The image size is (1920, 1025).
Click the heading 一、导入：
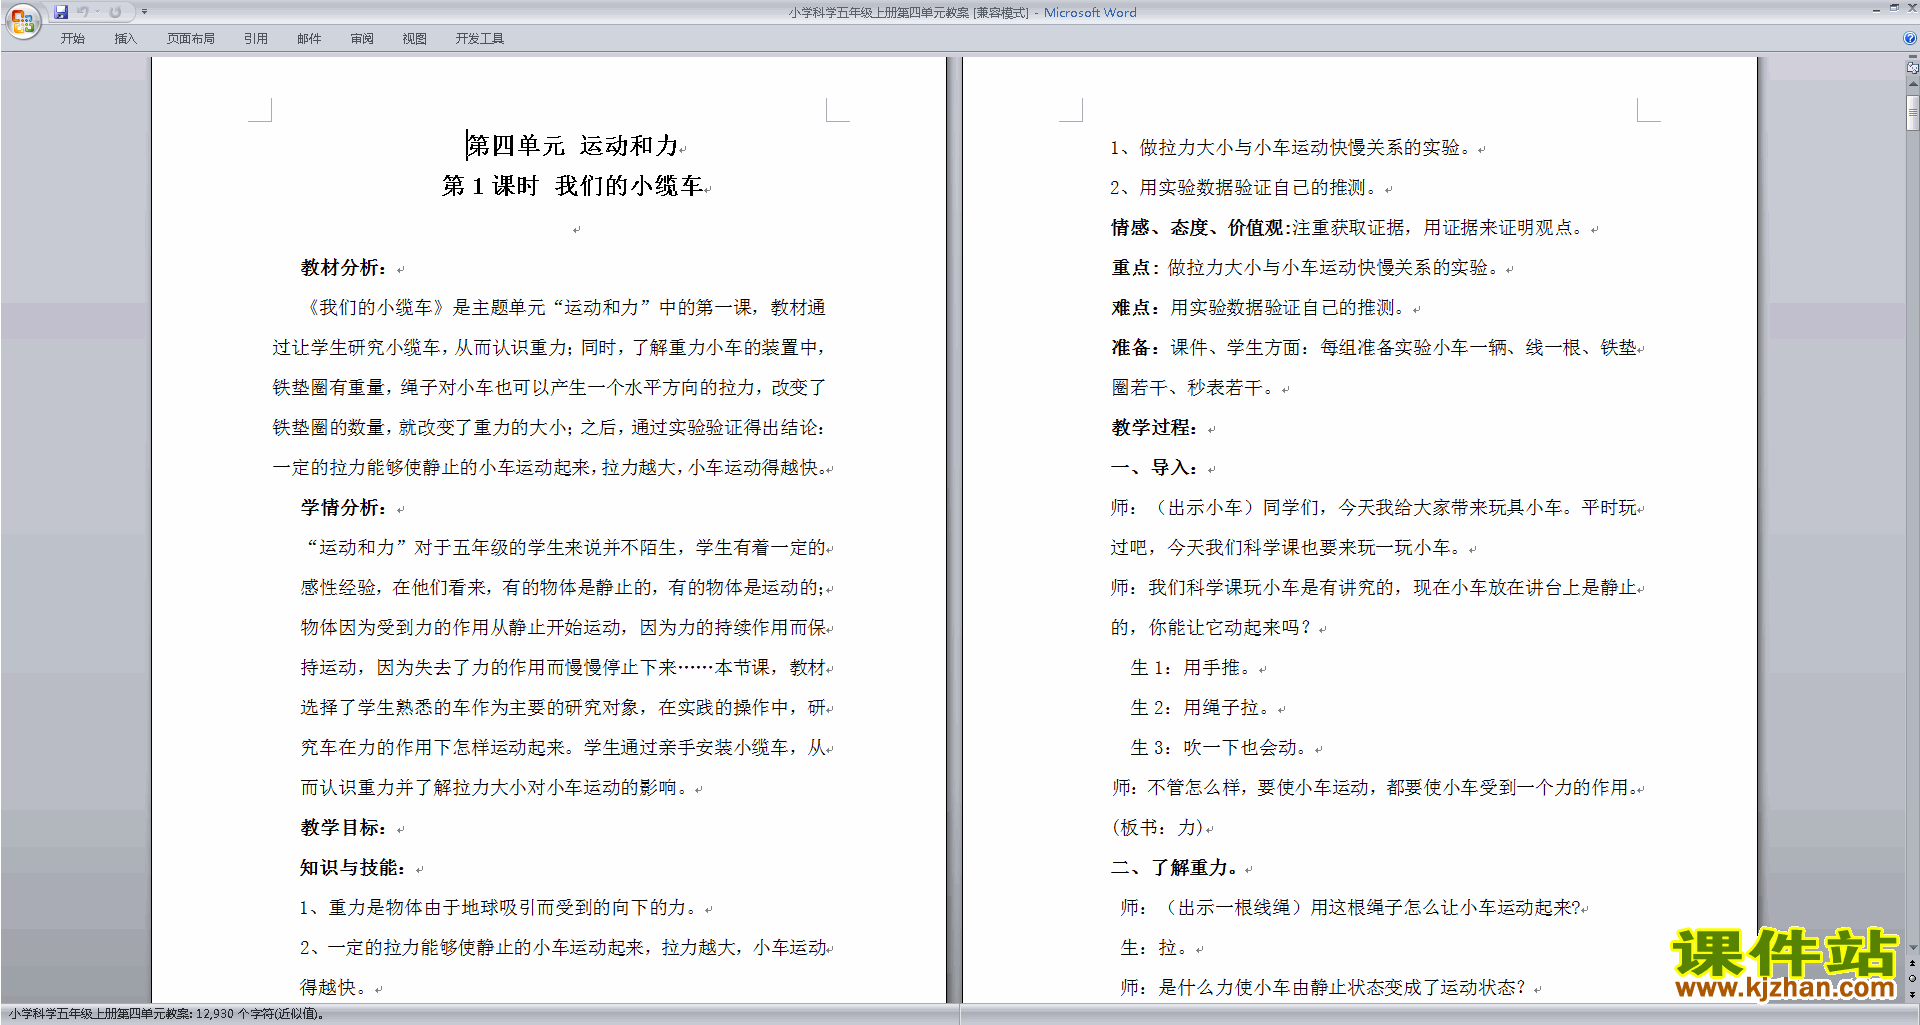pos(1155,468)
